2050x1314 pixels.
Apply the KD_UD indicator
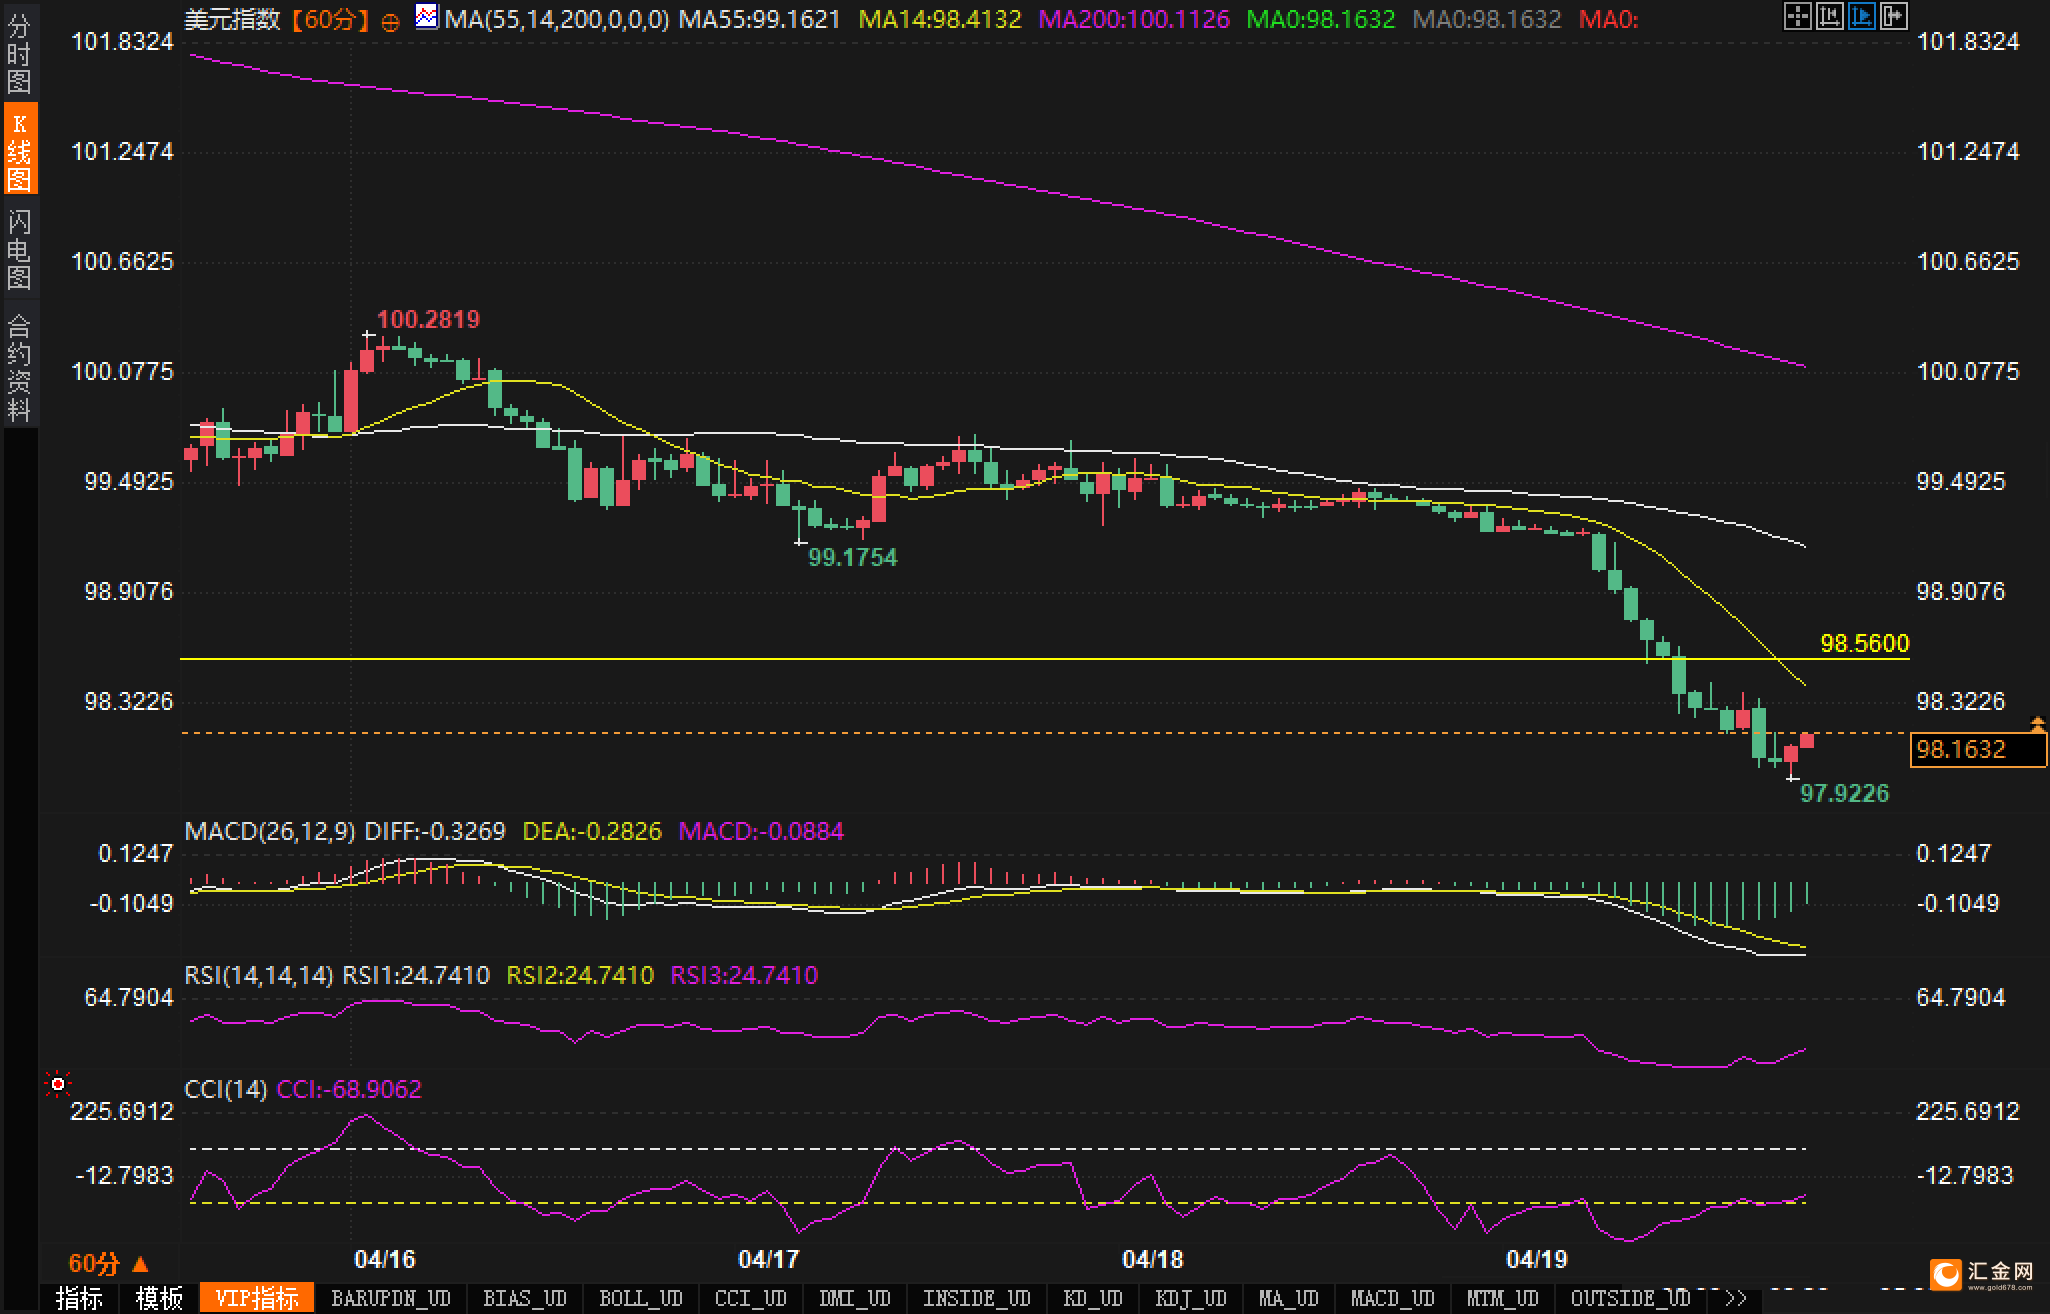(1092, 1298)
